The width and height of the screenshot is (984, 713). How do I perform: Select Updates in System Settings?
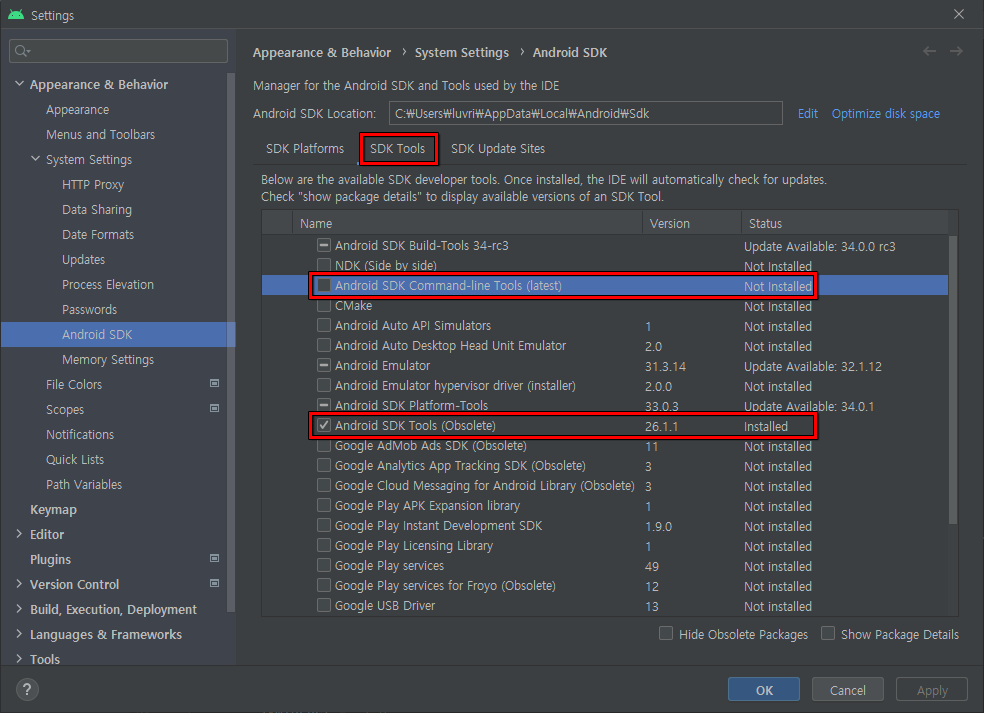(83, 259)
